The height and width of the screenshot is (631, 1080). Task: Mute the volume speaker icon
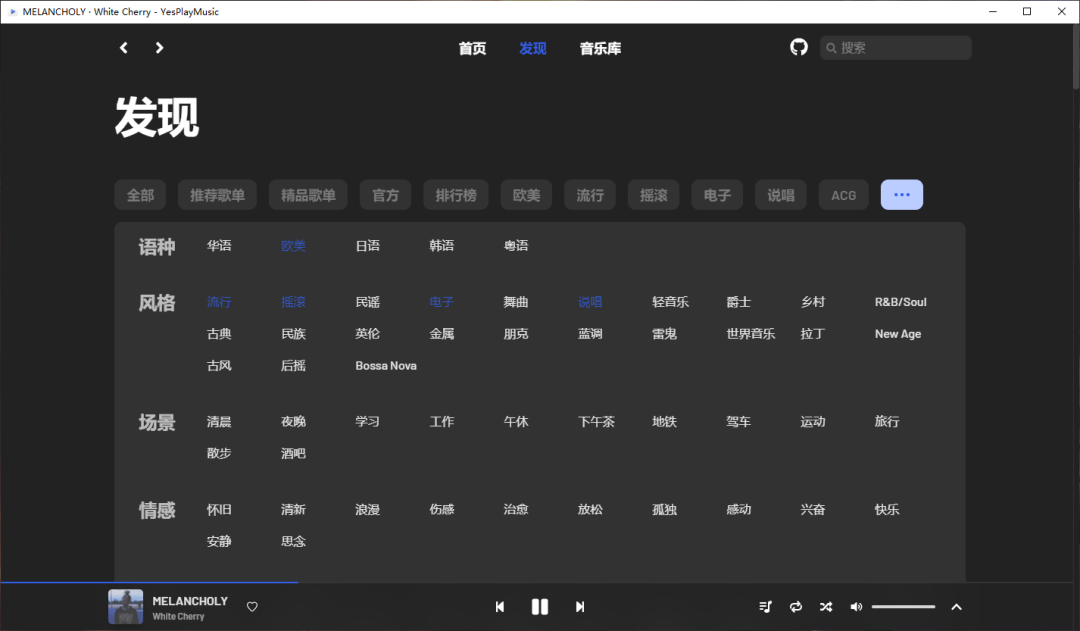click(x=856, y=607)
